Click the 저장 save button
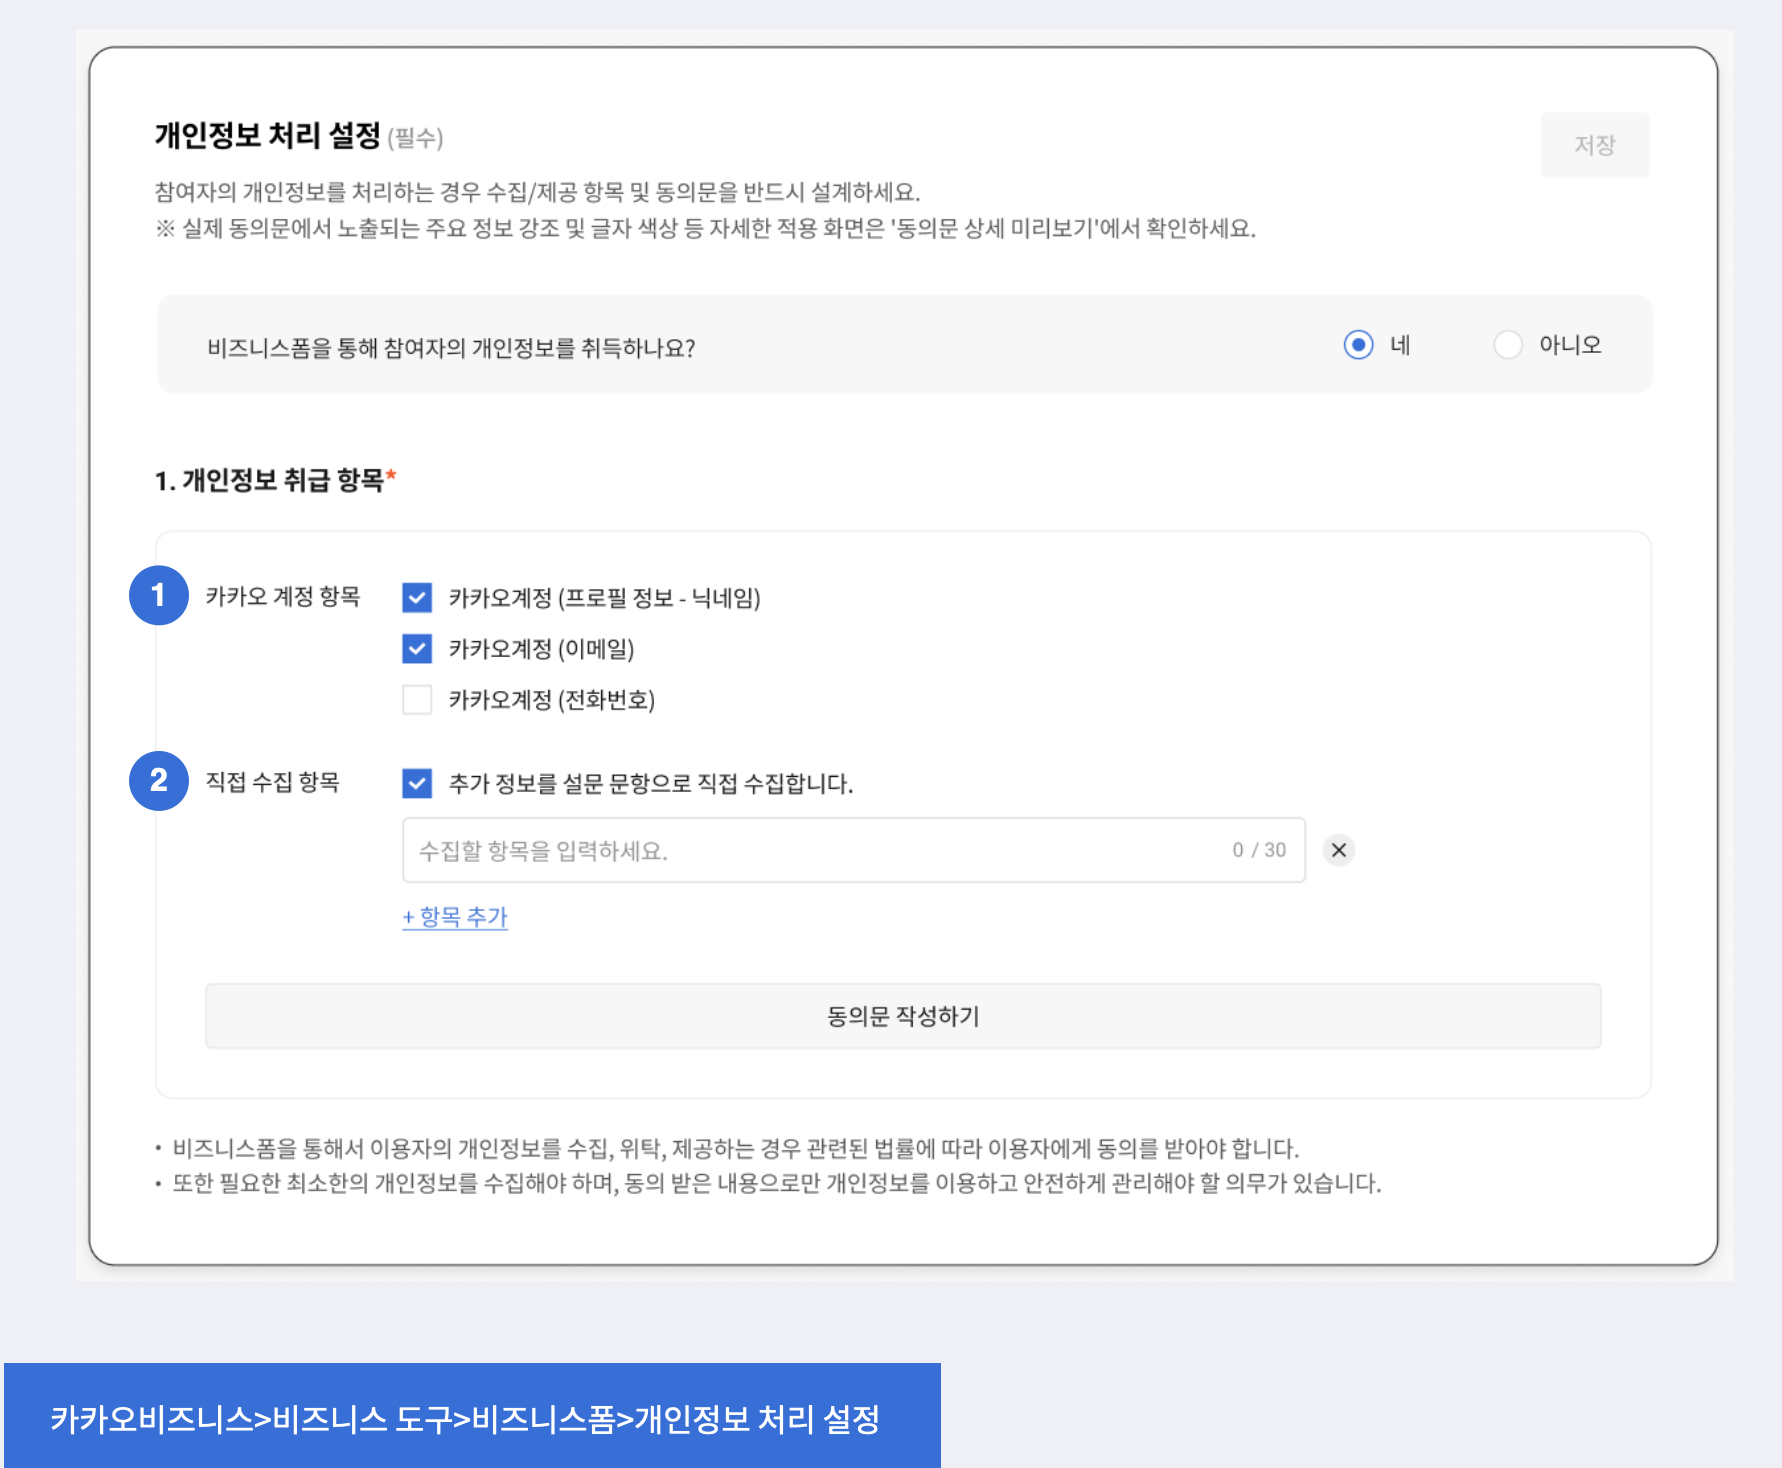This screenshot has width=1782, height=1468. click(1594, 145)
